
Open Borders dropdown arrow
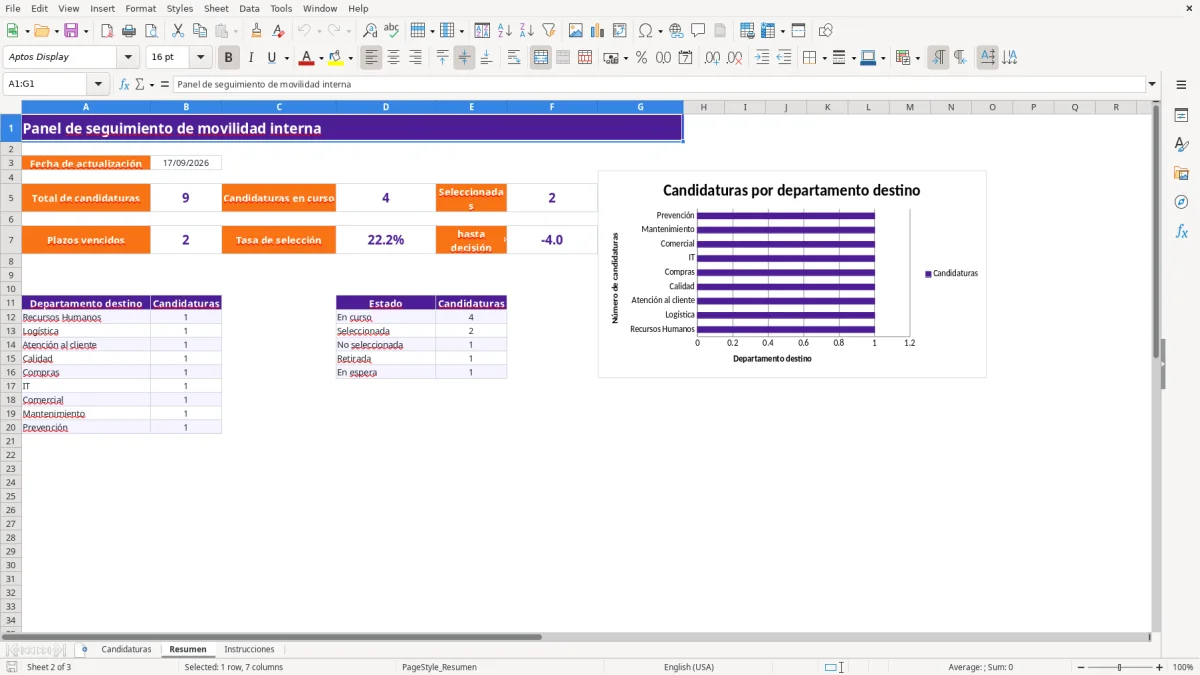[823, 58]
